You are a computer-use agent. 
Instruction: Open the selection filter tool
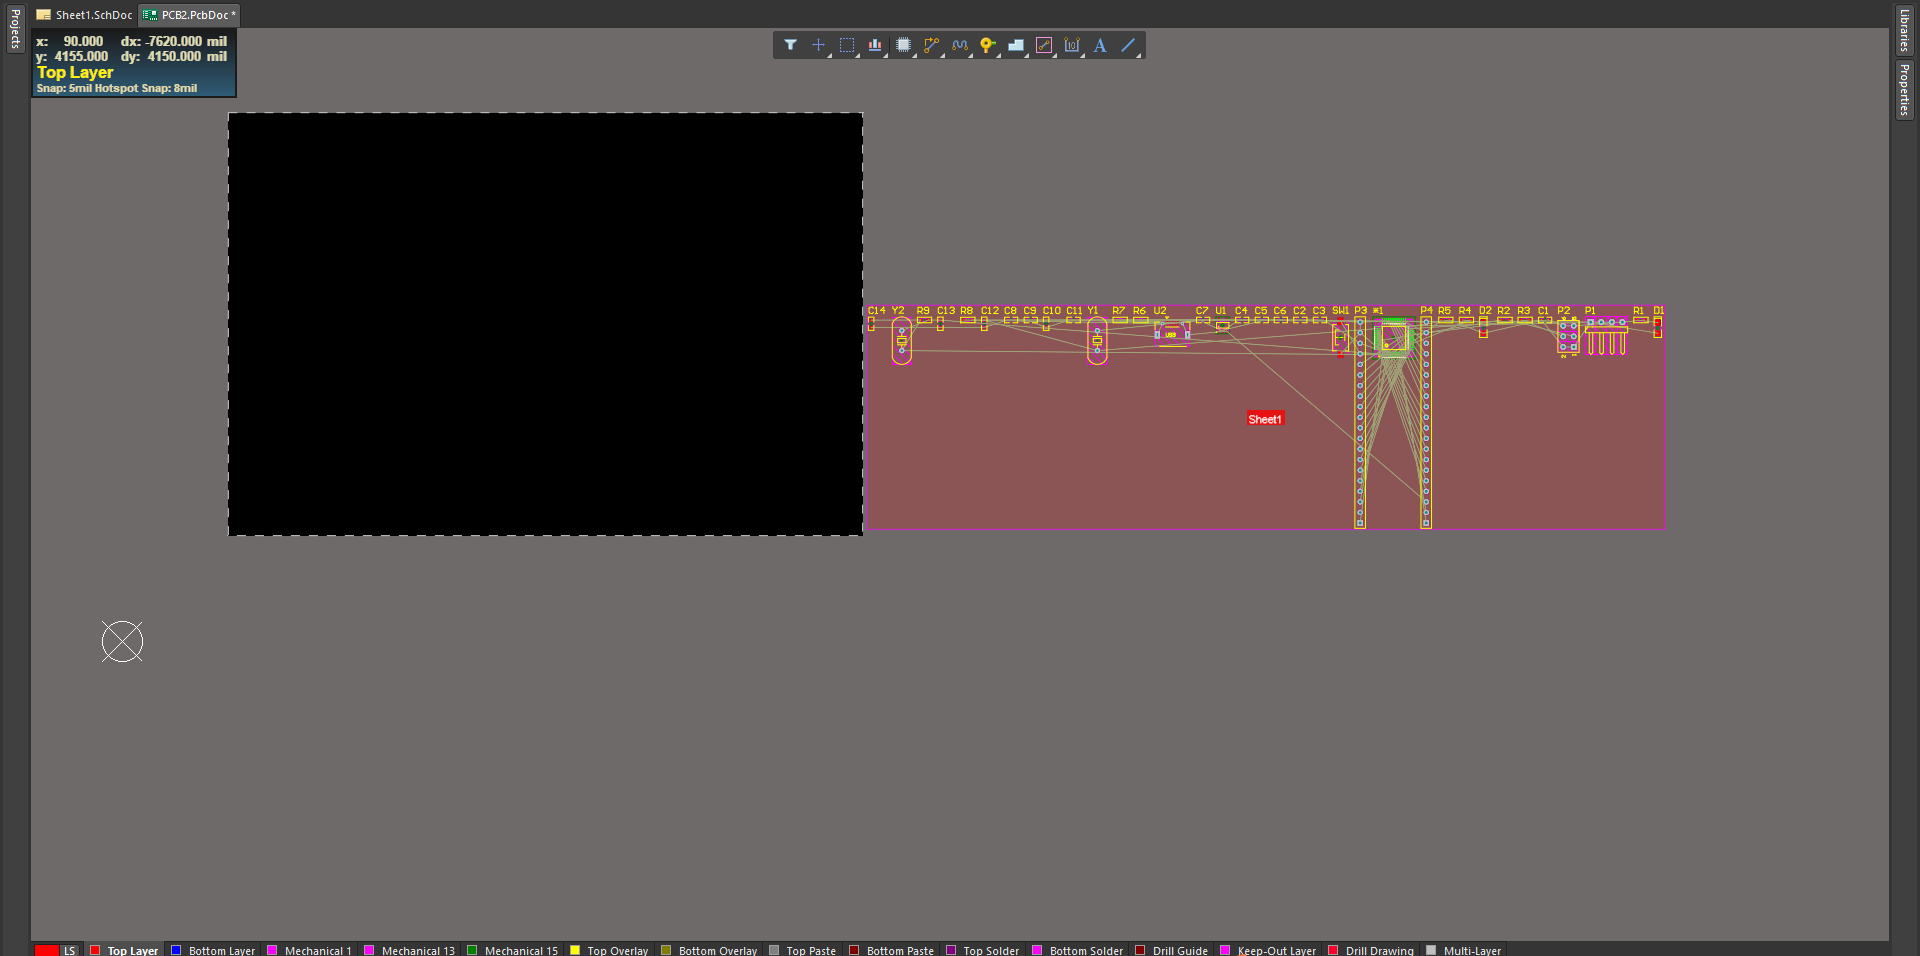coord(790,45)
